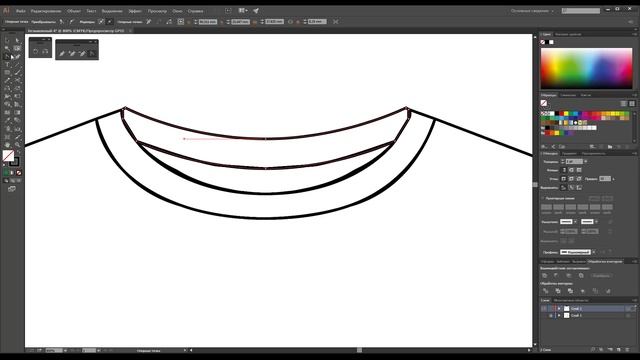Switch to the Градиент panel tab
The width and height of the screenshot is (640, 360).
point(569,153)
